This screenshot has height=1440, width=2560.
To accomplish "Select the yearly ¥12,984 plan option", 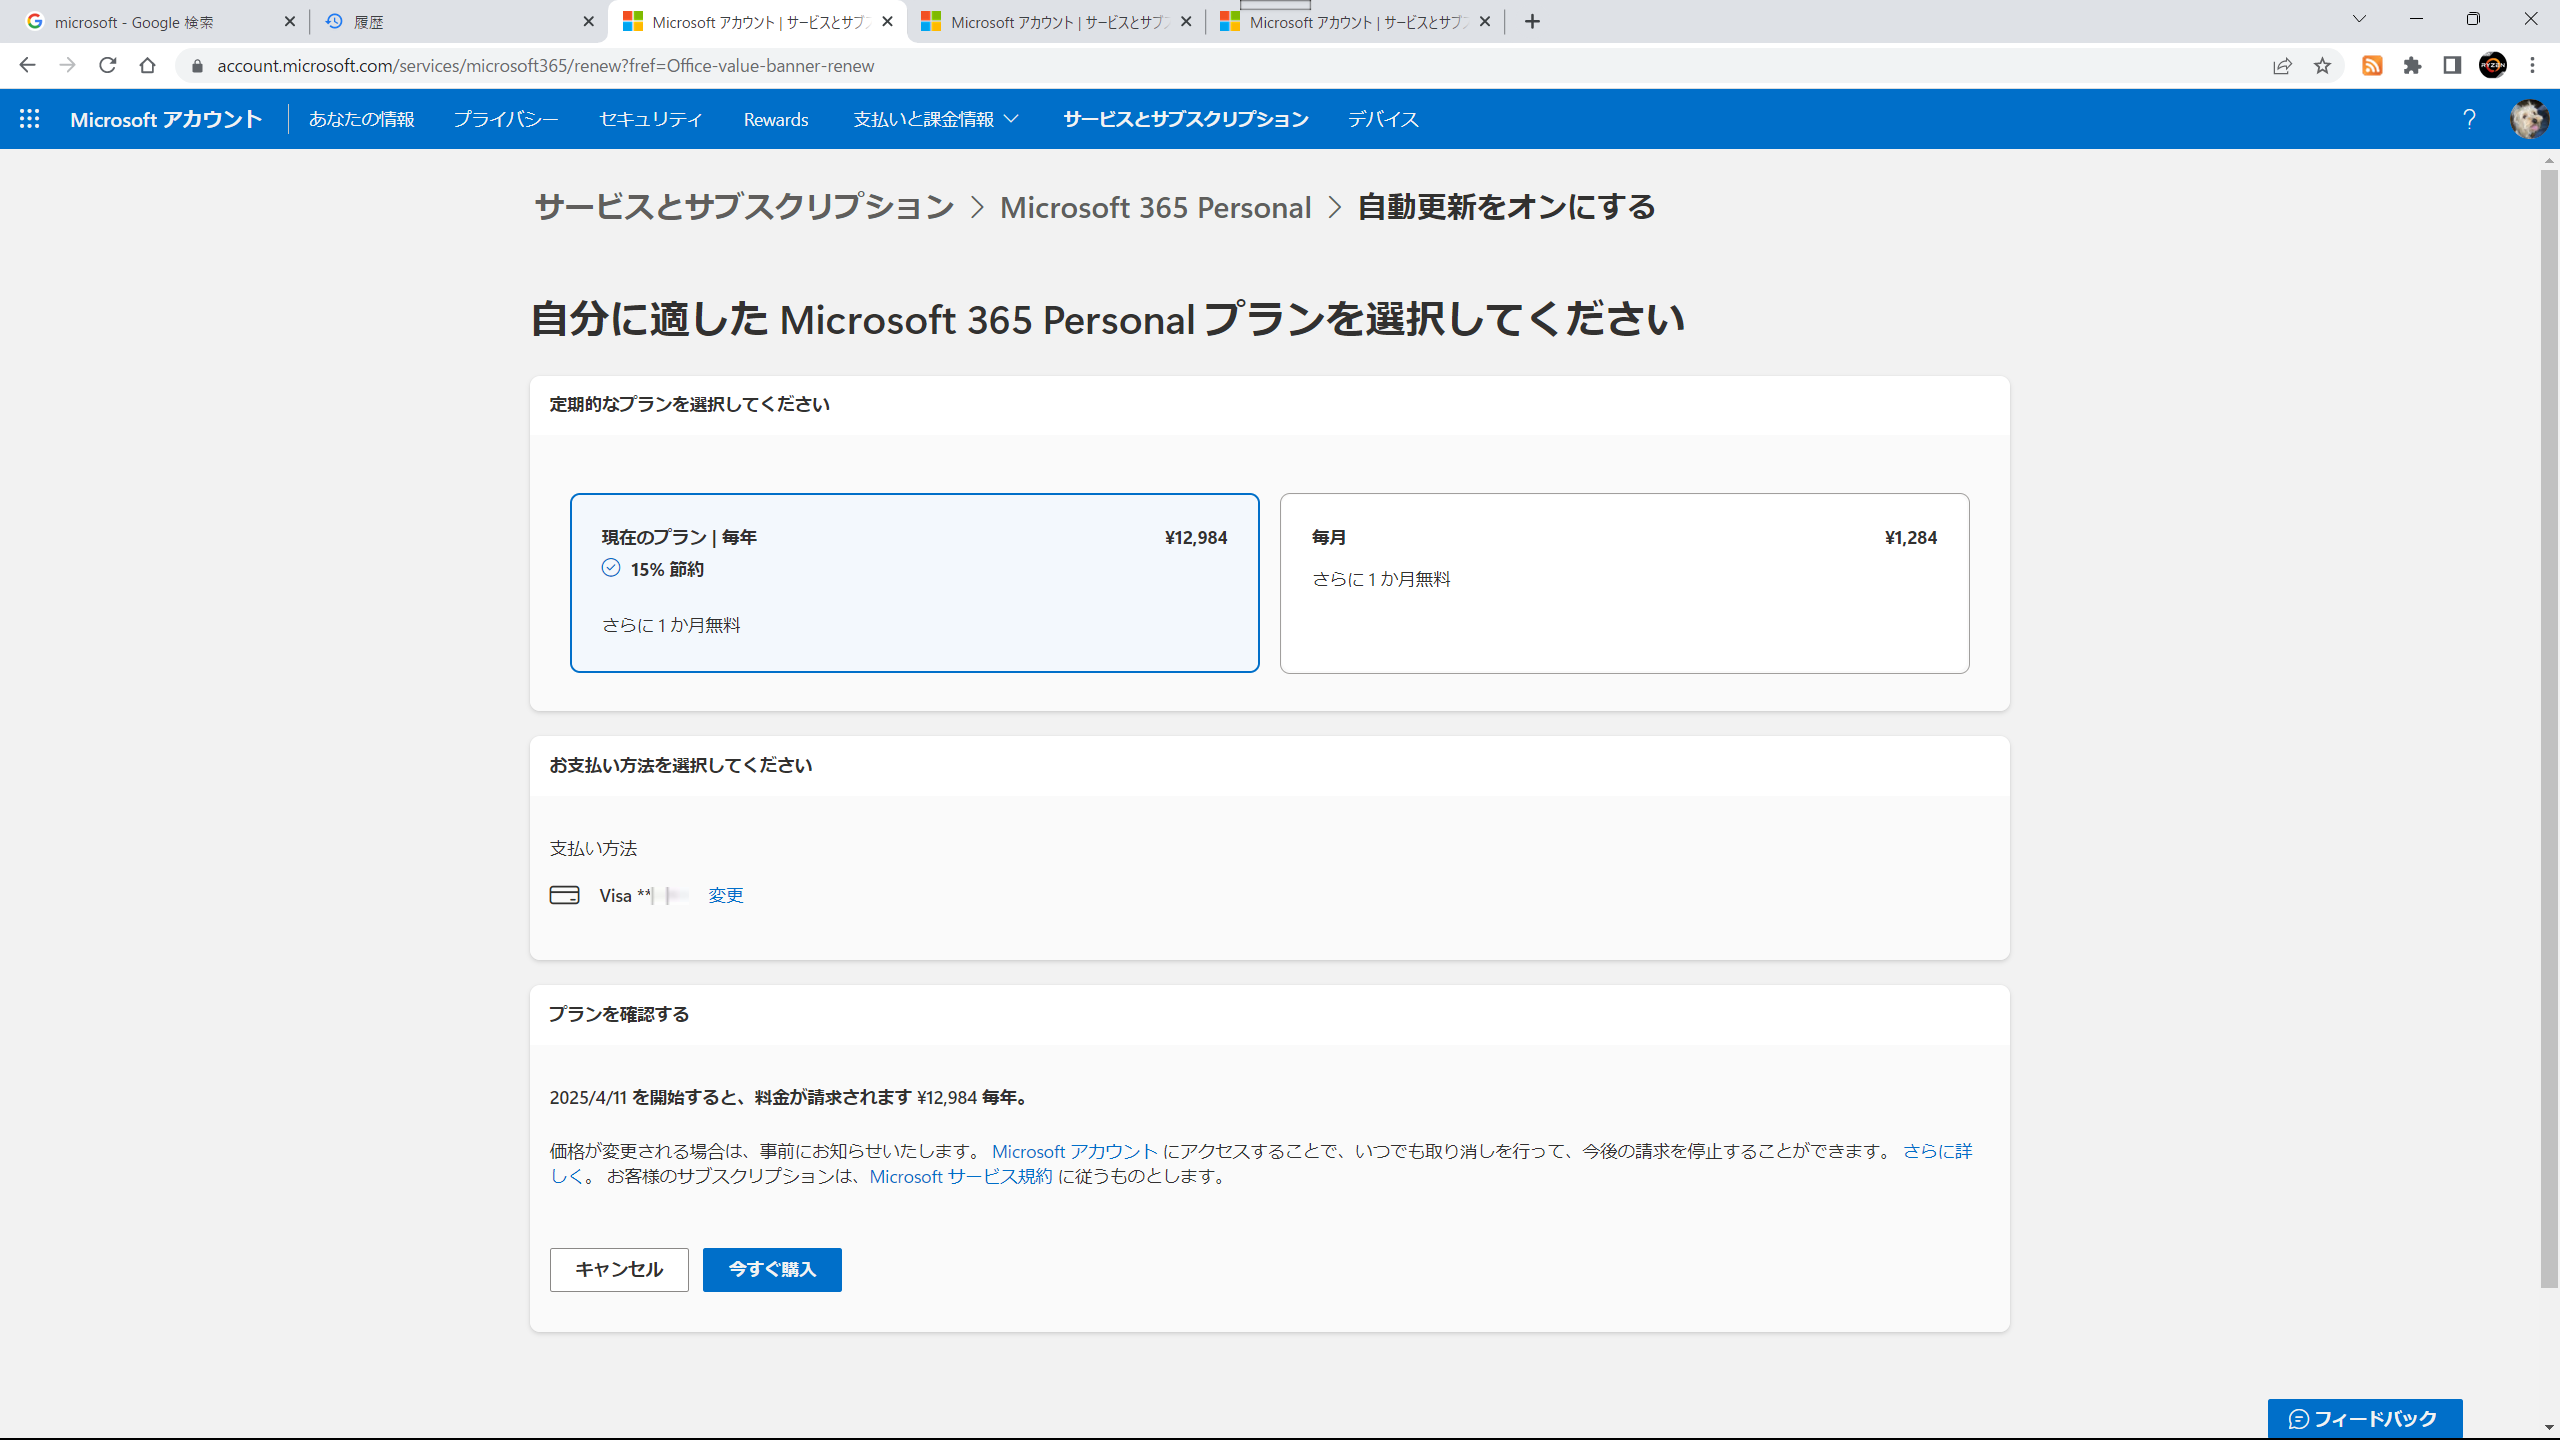I will tap(914, 583).
